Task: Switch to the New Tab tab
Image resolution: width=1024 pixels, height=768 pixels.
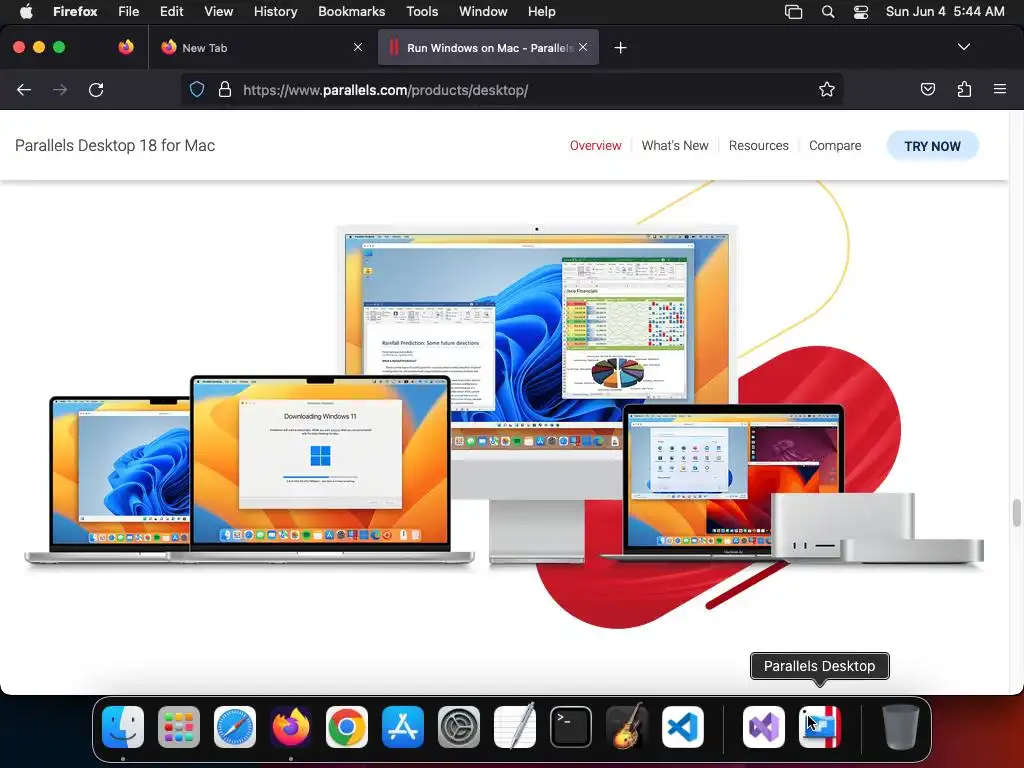Action: (263, 47)
